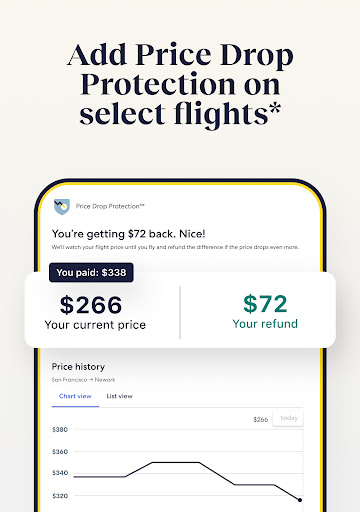This screenshot has height=512, width=360.
Task: Select the $72 refund amount
Action: pos(265,304)
